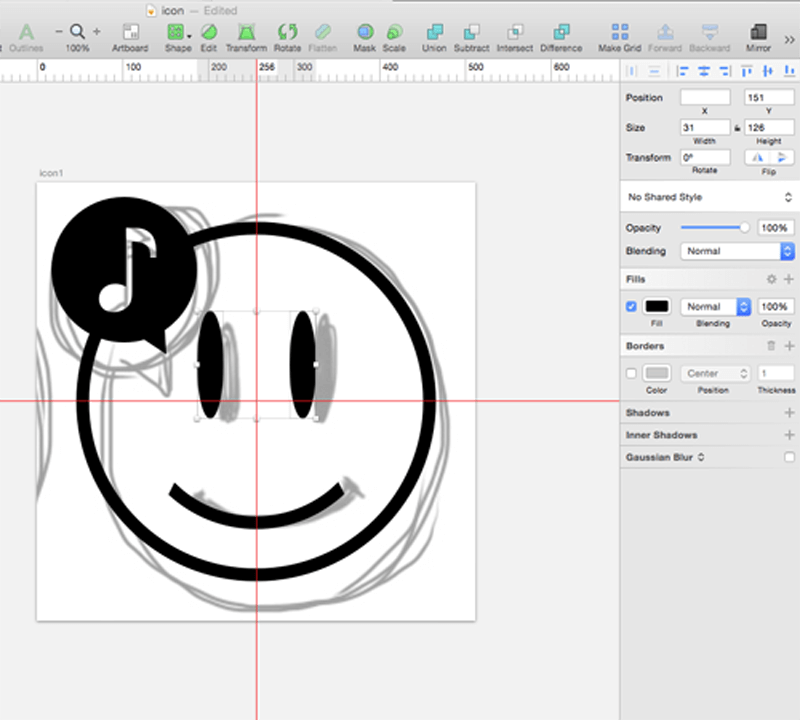Click the document icon in title bar
Viewport: 800px width, 720px height.
[151, 11]
